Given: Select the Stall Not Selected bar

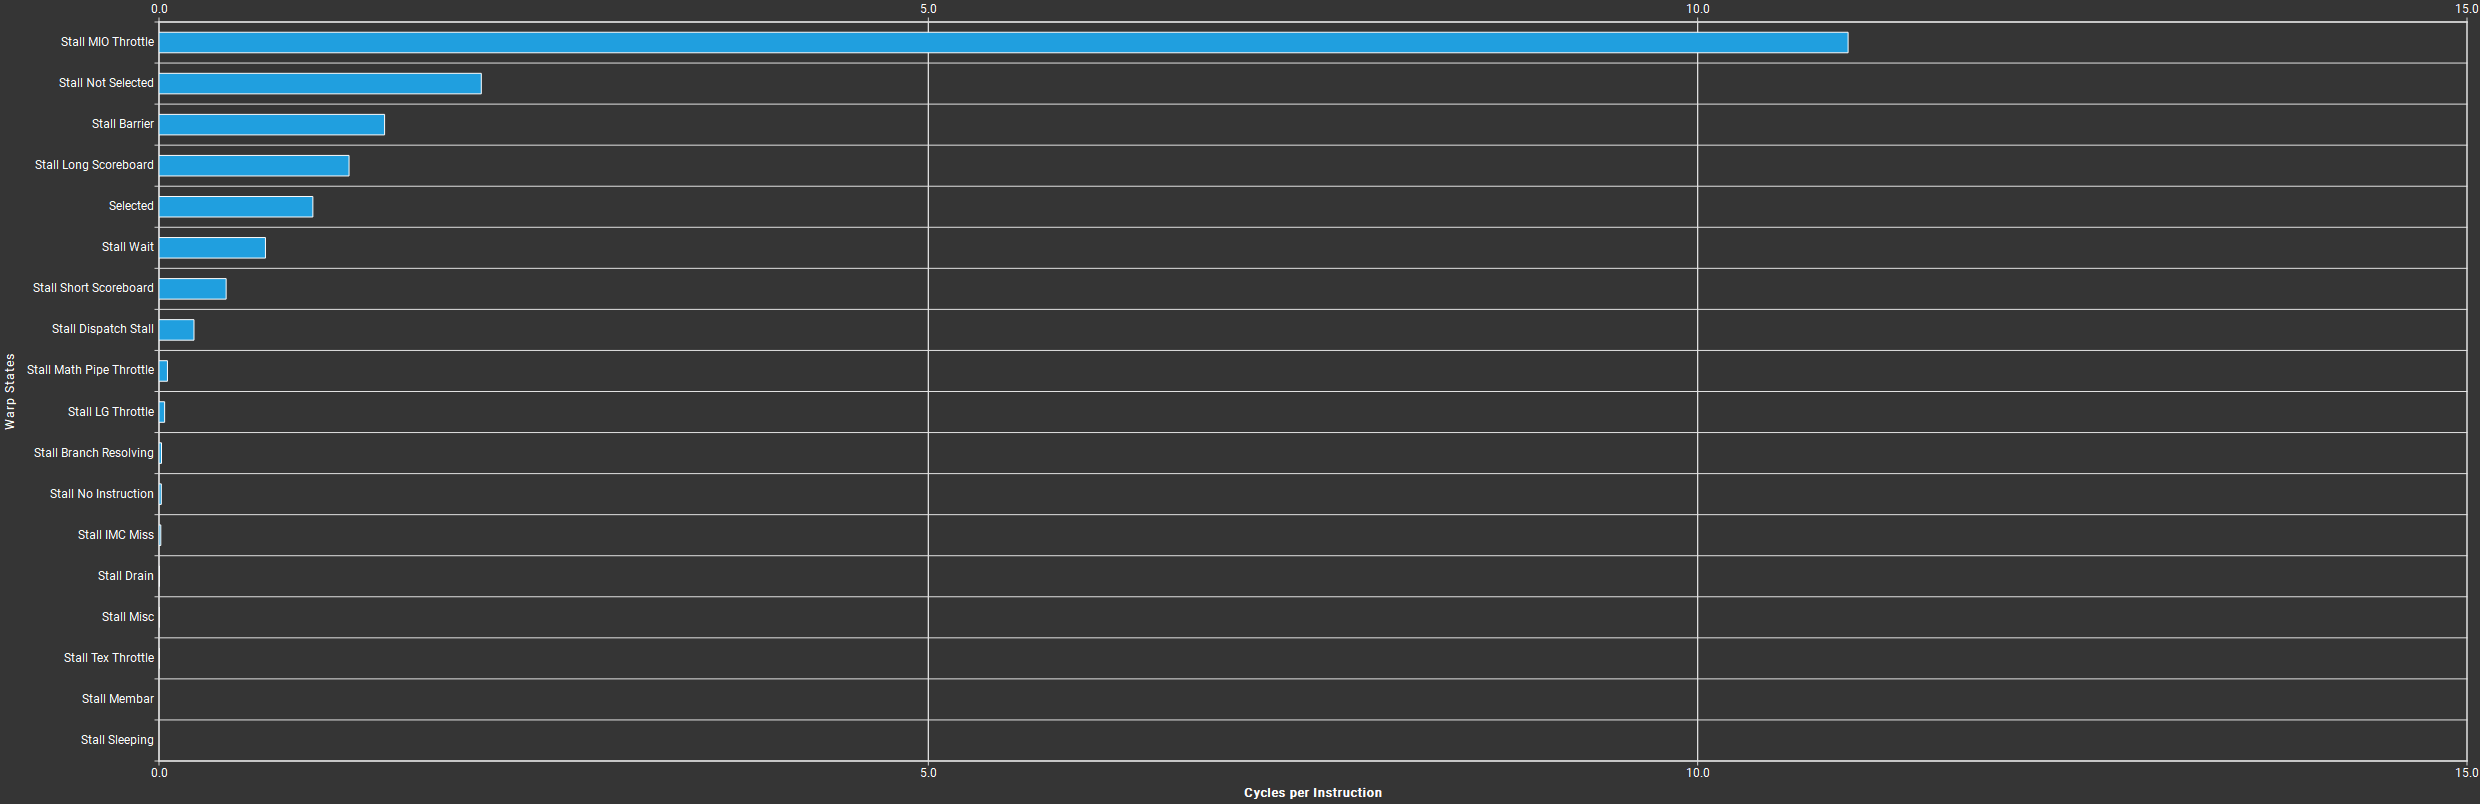Looking at the screenshot, I should tap(320, 83).
